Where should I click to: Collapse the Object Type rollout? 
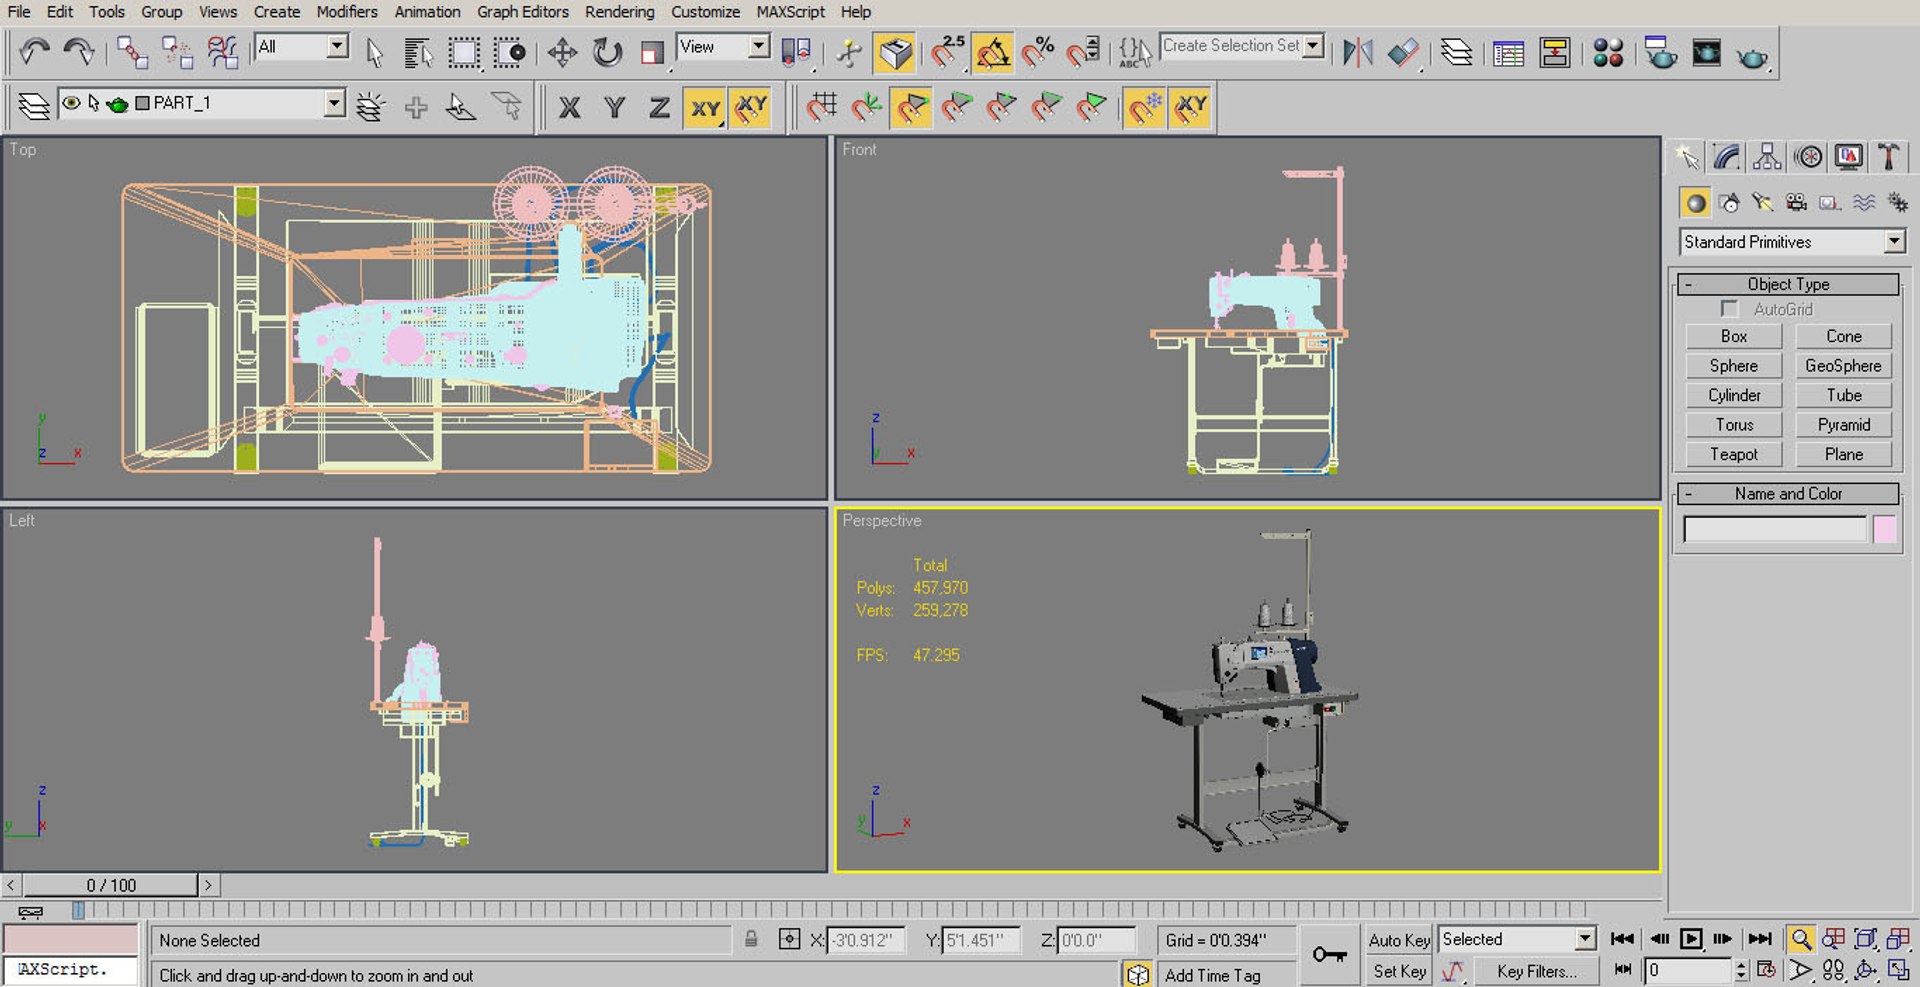click(x=1788, y=284)
